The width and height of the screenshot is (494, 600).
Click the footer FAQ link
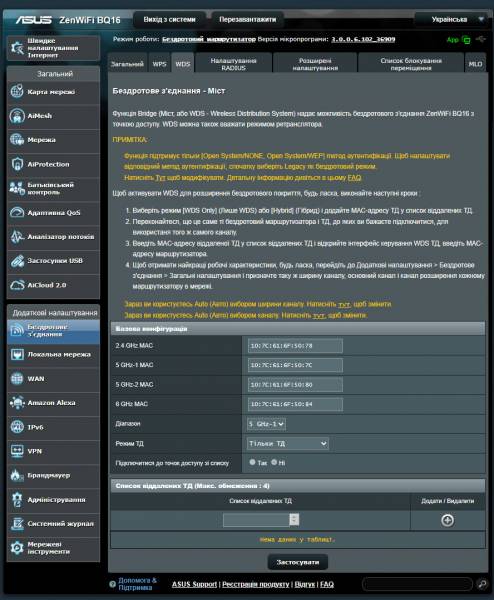[327, 584]
